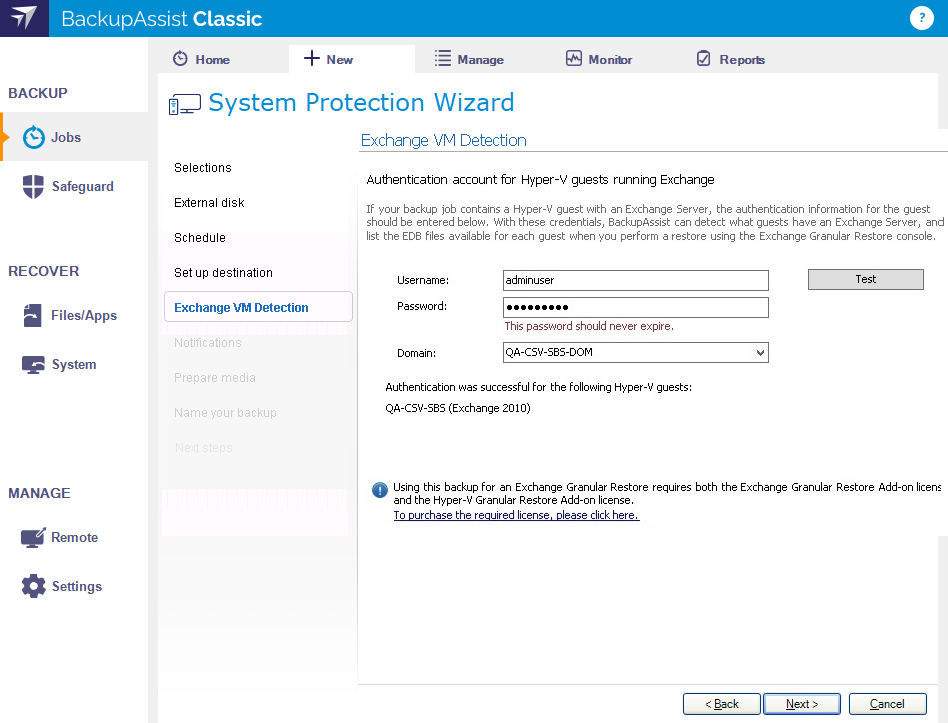
Task: Click the Domain: label
Action: click(x=417, y=353)
